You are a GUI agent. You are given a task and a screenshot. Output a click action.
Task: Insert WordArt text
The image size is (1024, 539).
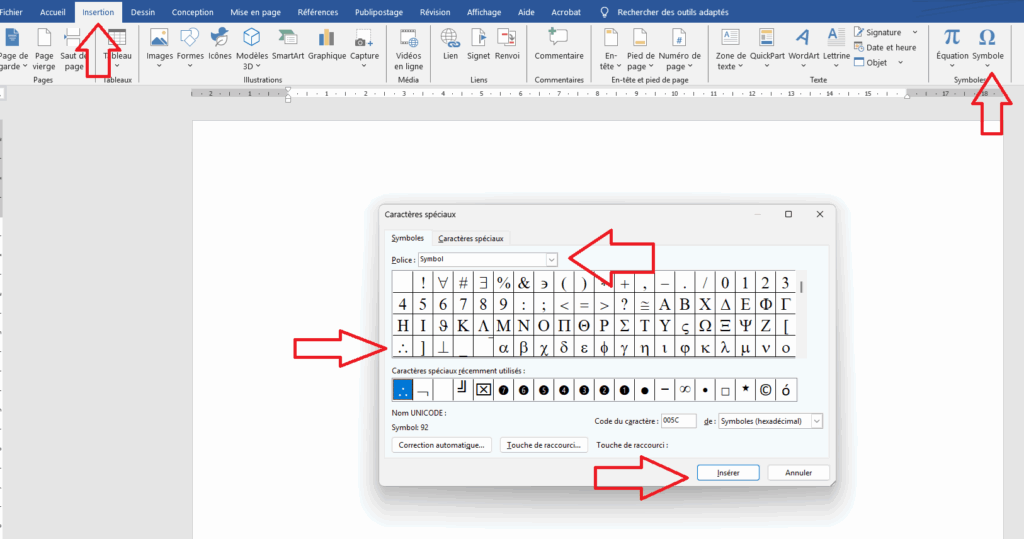803,48
